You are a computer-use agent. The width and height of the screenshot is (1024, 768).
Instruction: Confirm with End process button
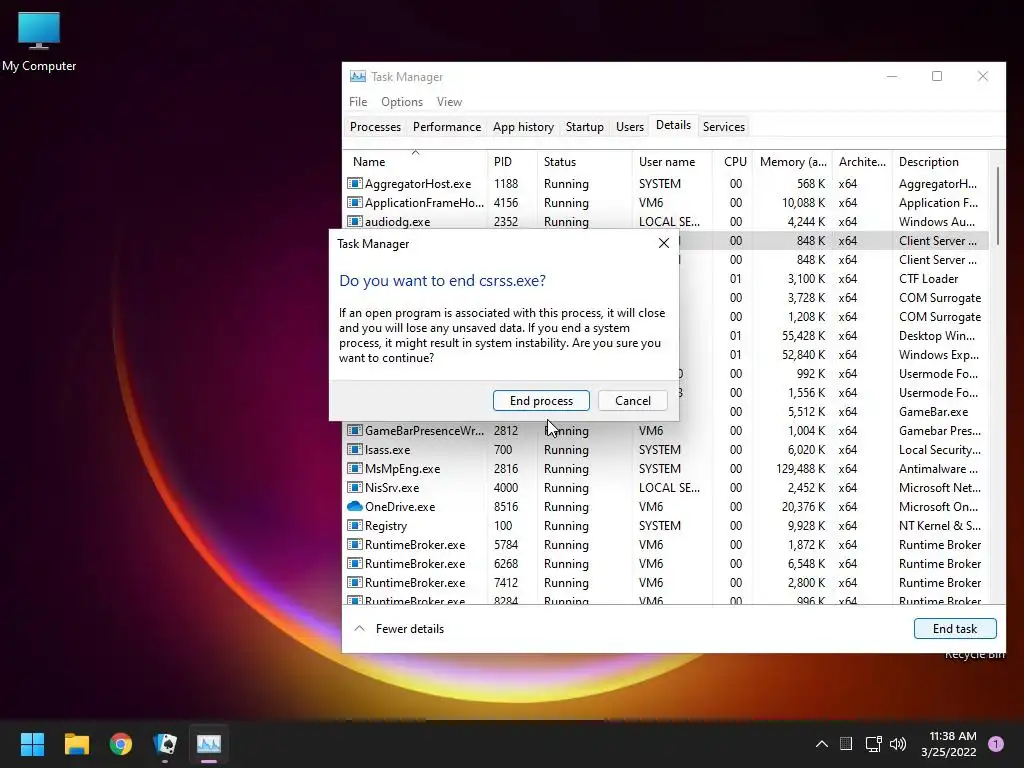pyautogui.click(x=541, y=400)
